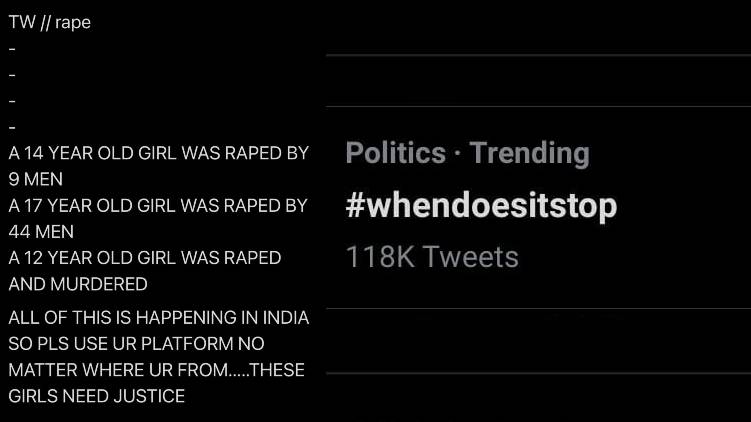Viewport: 751px width, 422px height.
Task: Open the #whendoesitstop trending hashtag
Action: coord(481,206)
